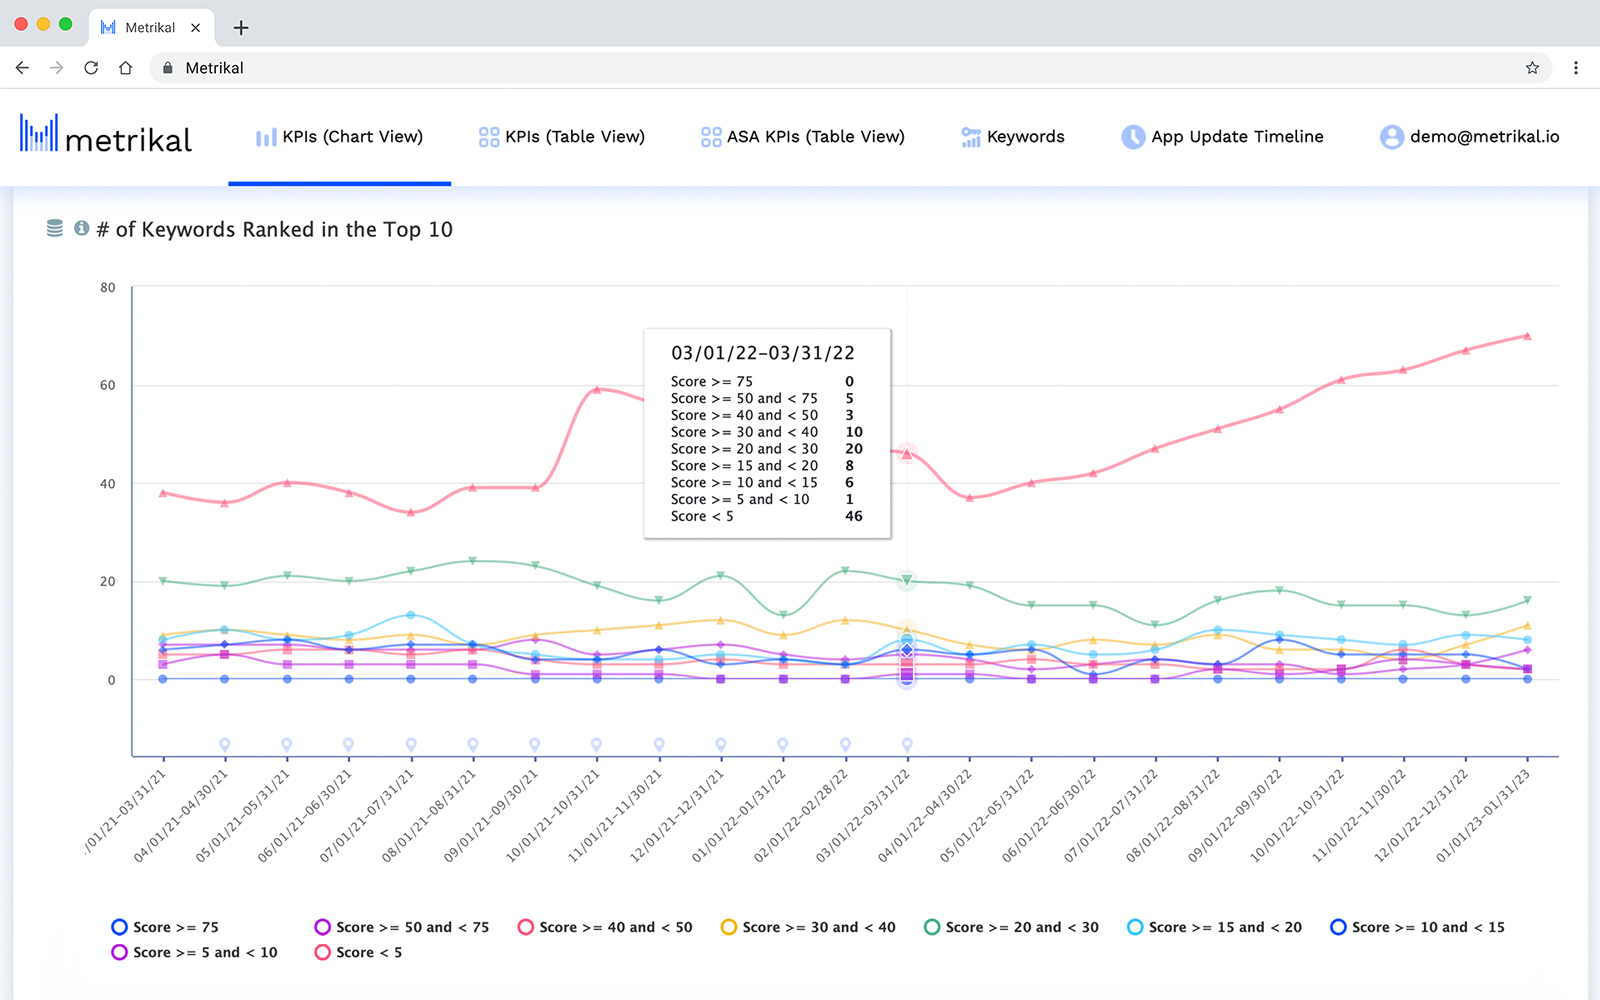Click the app update pin above 05/01/21-05/31/21
Viewport: 1600px width, 1000px height.
tap(287, 744)
